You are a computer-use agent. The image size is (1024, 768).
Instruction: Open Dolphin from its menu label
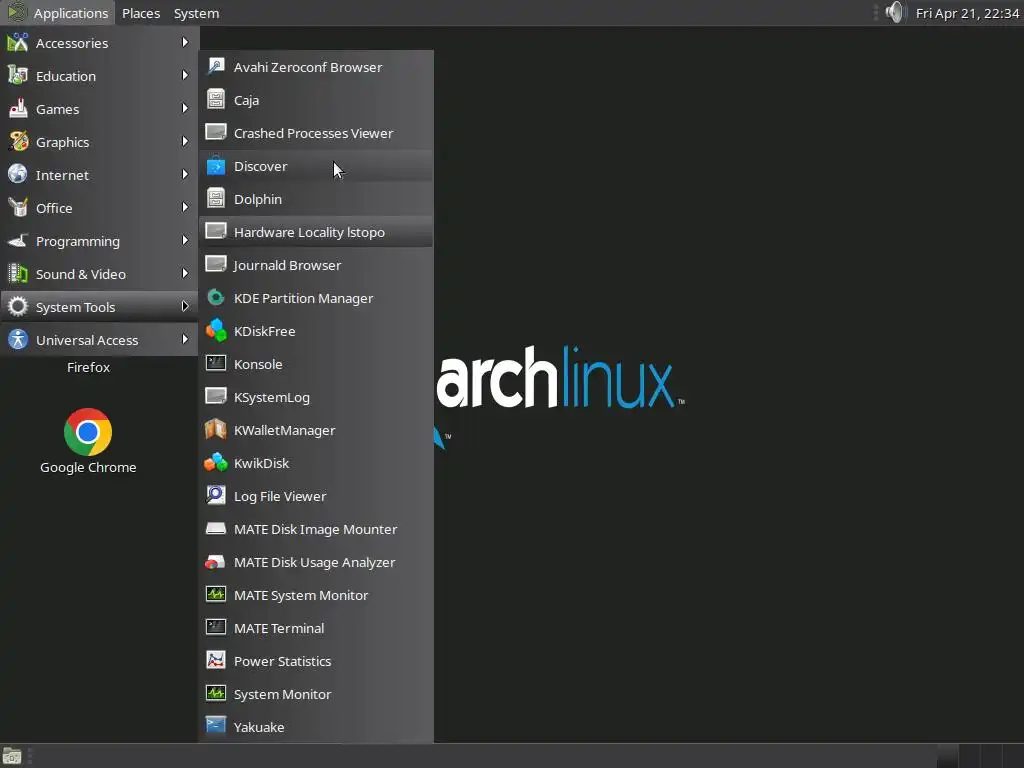pyautogui.click(x=258, y=199)
